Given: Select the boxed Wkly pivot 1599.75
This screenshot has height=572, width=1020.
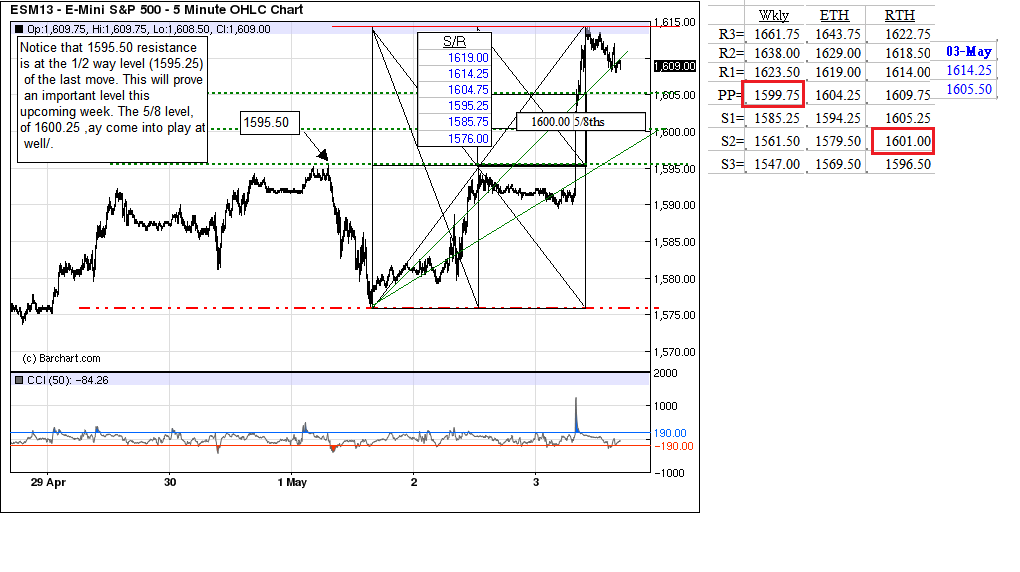Looking at the screenshot, I should 773,94.
